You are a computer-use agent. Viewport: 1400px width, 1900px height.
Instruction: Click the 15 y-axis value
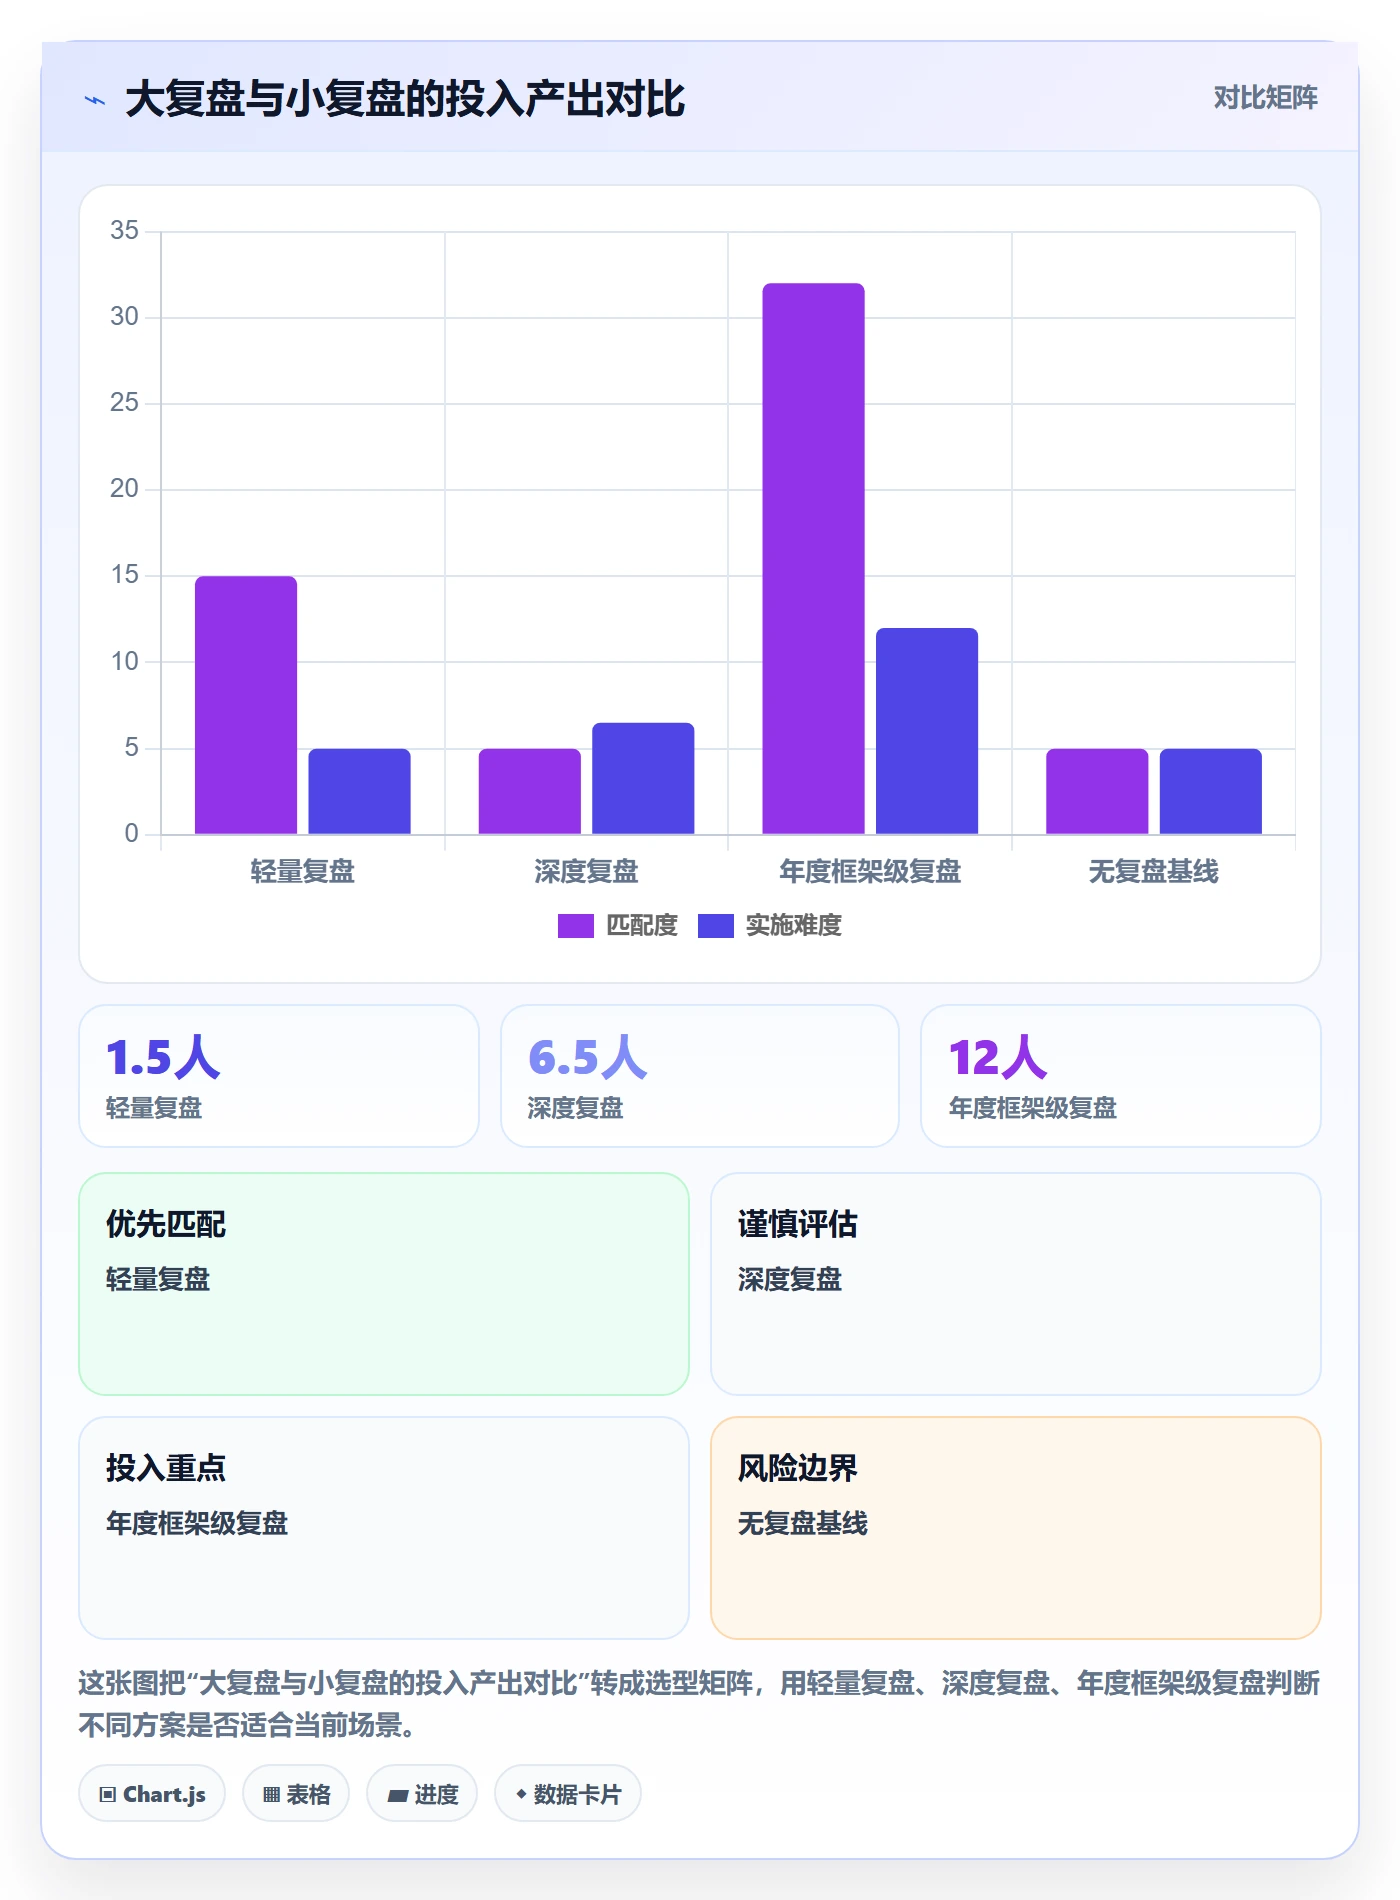(124, 575)
